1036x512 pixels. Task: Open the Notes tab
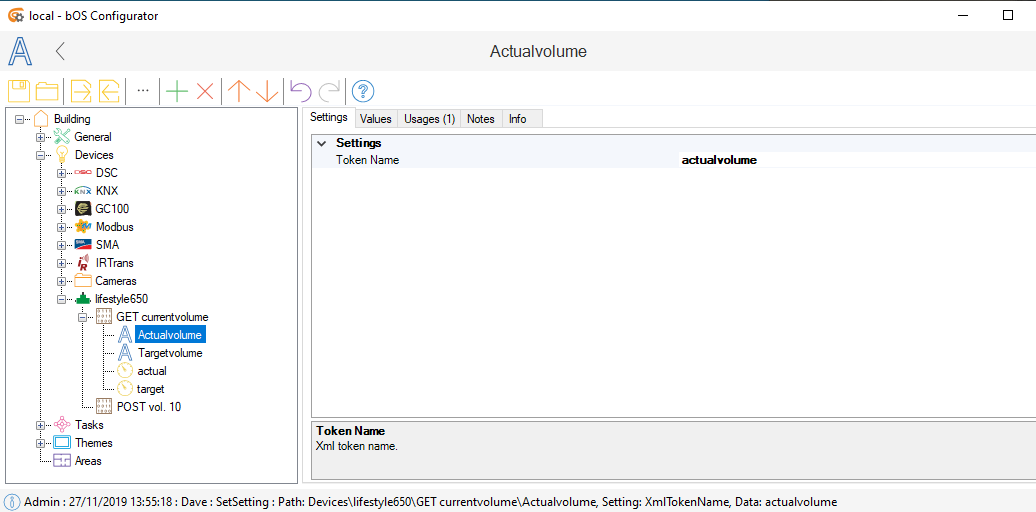[480, 119]
